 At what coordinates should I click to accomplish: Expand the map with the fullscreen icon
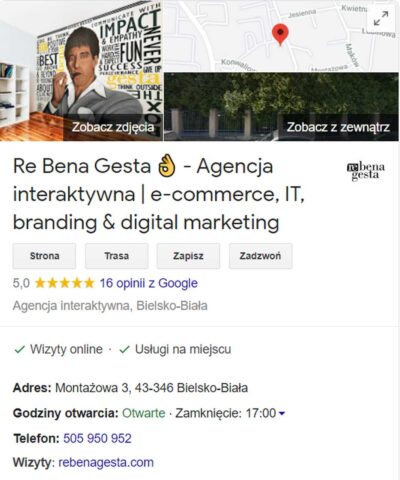coord(381,18)
